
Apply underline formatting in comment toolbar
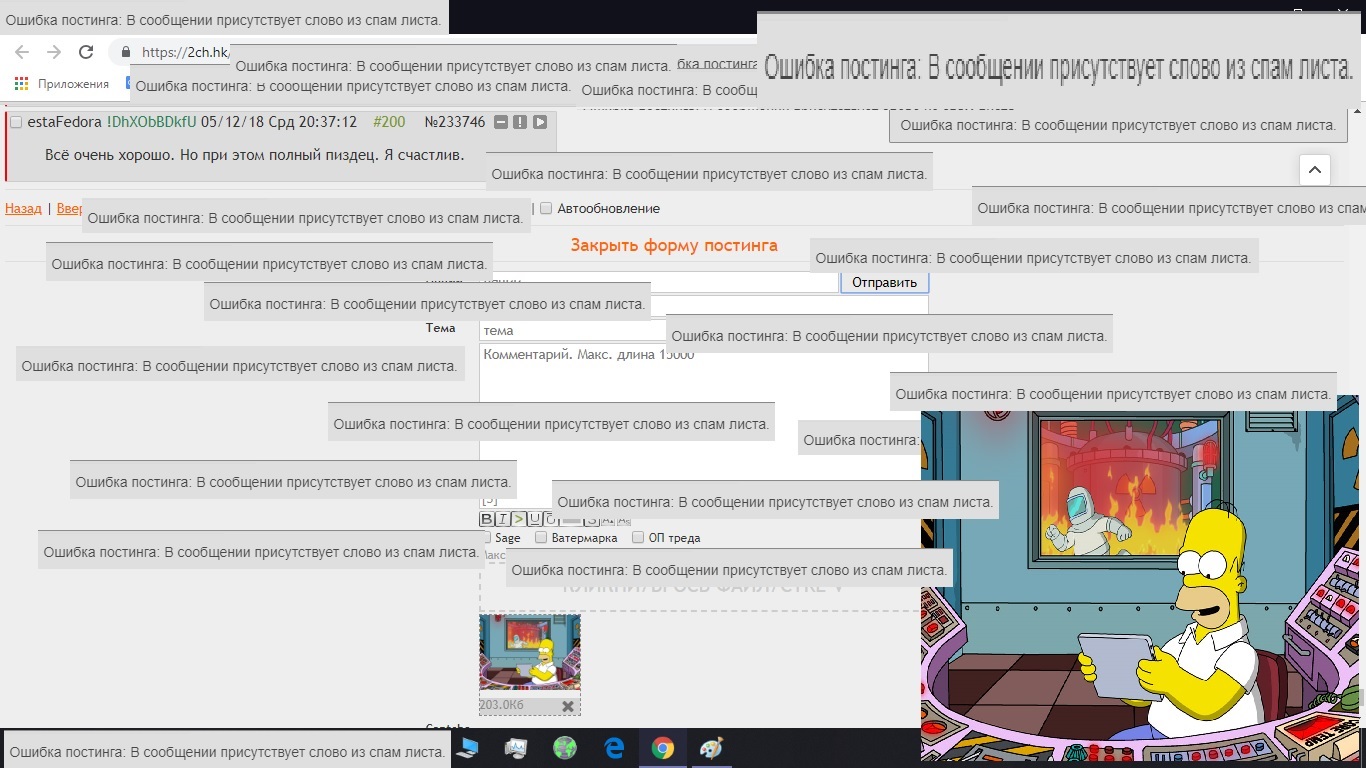(x=535, y=519)
